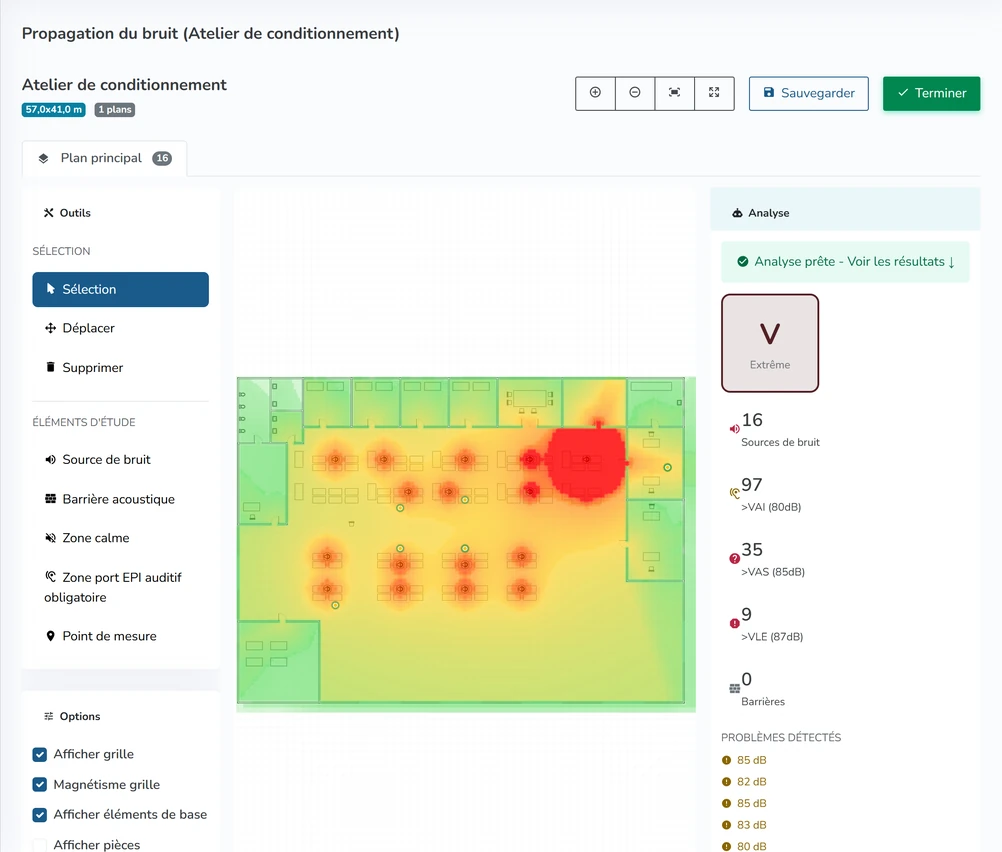Choose the Barrière acoustique tool
Screen dimensions: 1002x852
pyautogui.click(x=120, y=499)
